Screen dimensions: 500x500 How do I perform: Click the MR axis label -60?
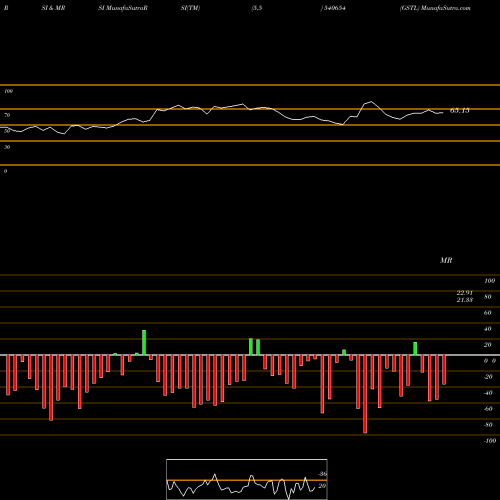(488, 409)
